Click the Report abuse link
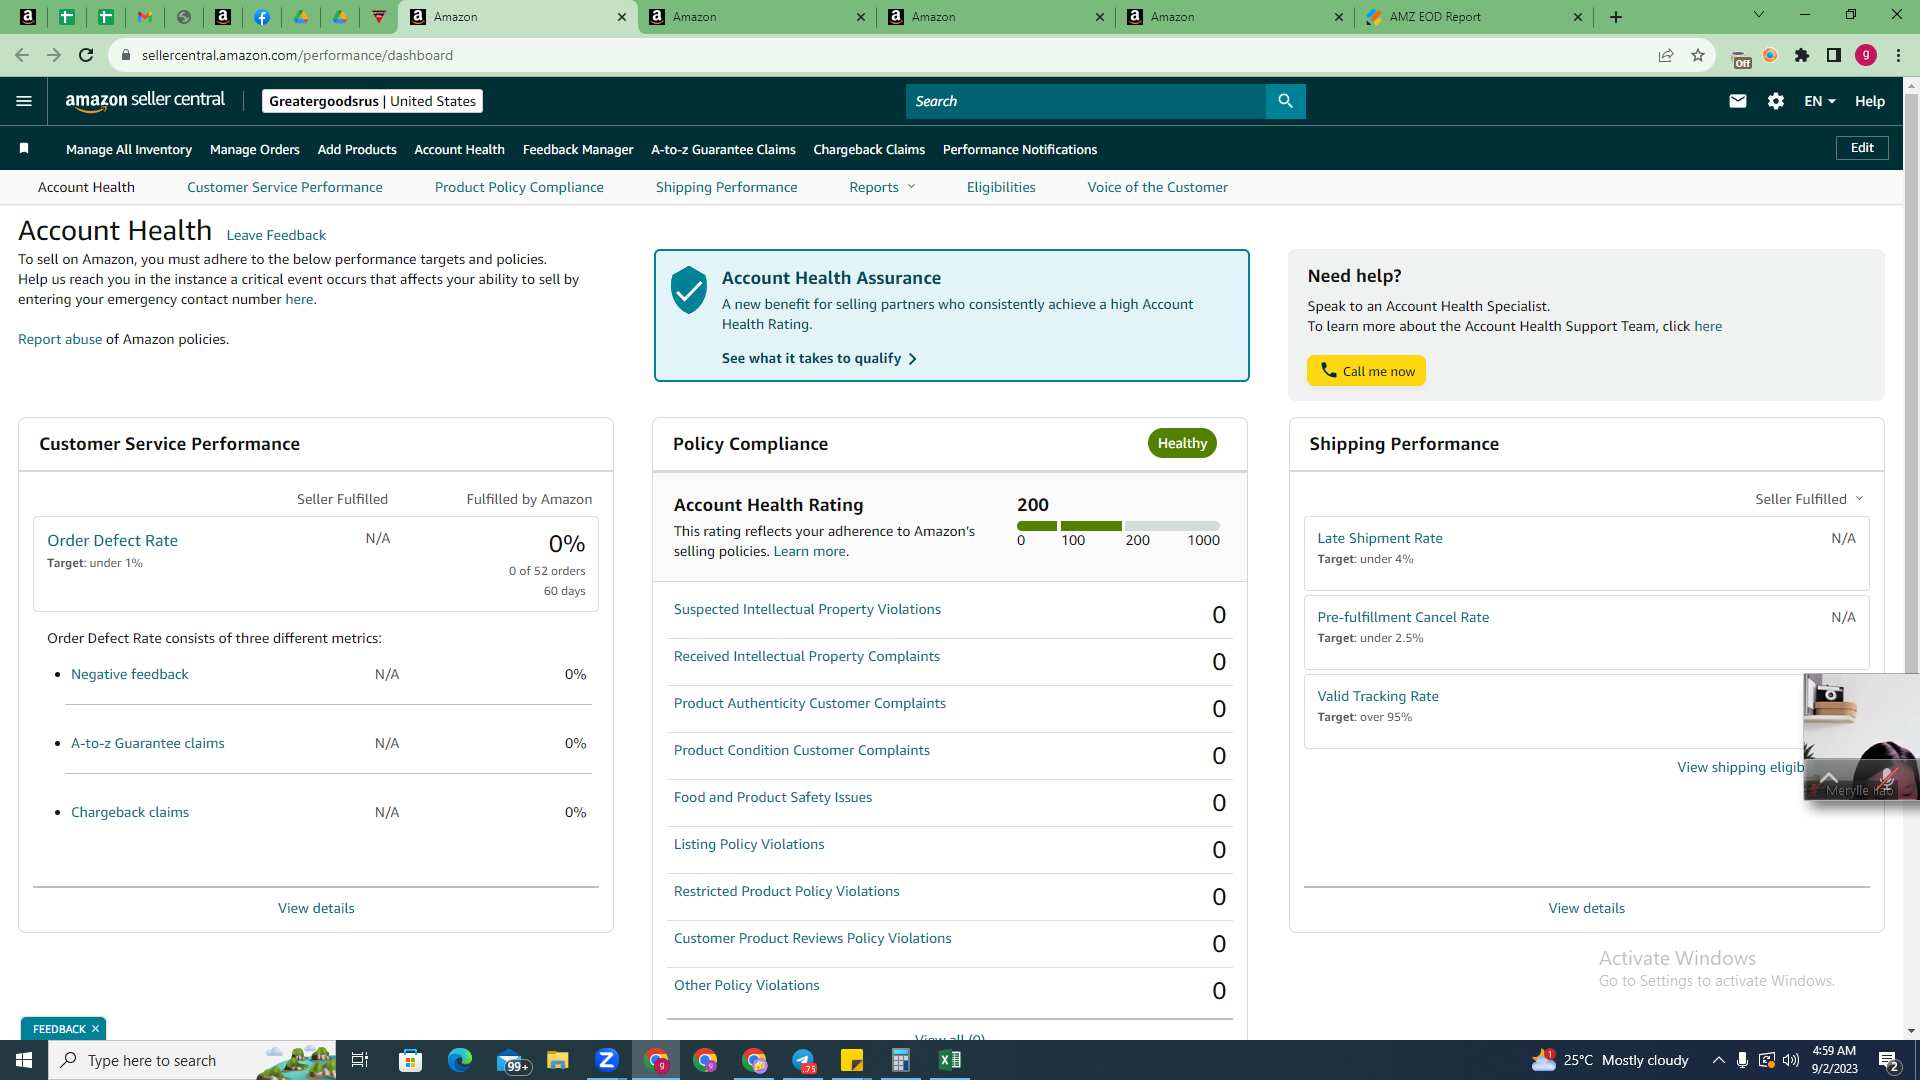This screenshot has height=1080, width=1920. click(60, 339)
